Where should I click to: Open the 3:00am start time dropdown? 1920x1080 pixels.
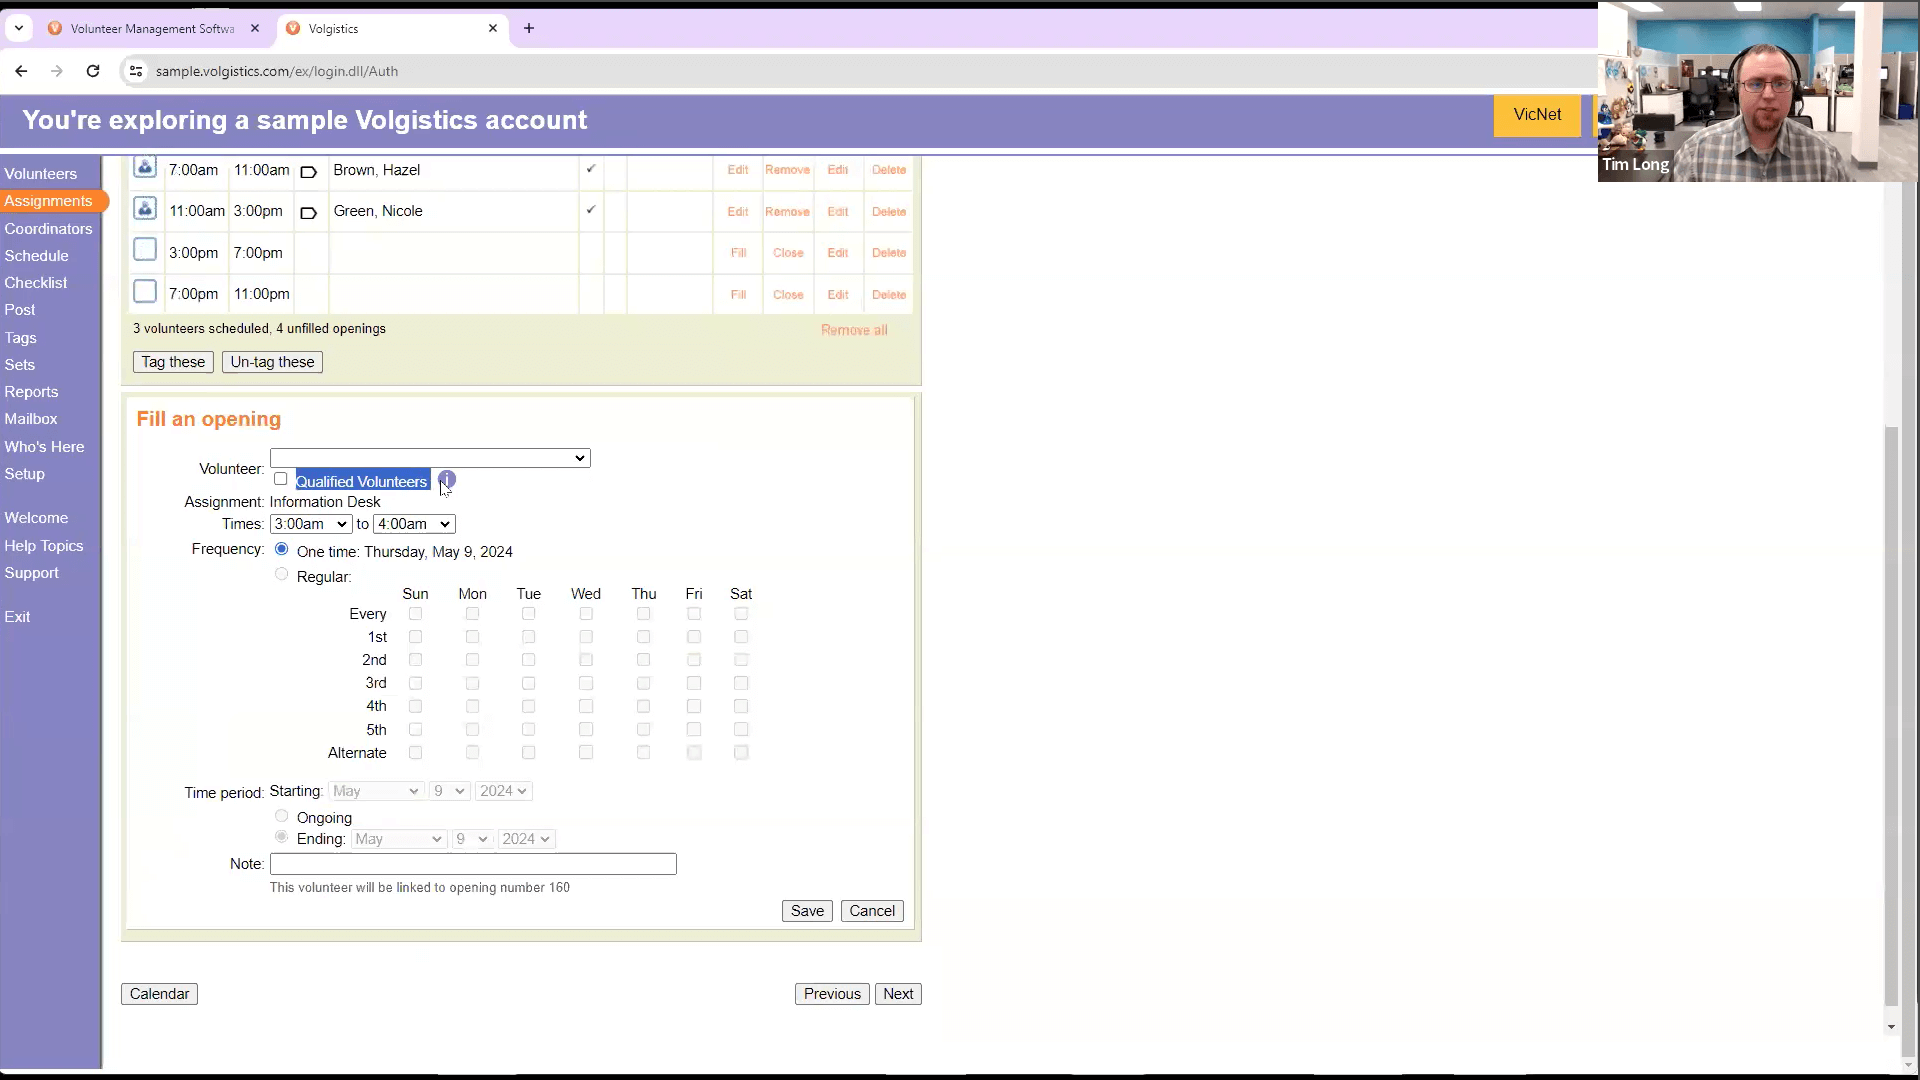310,524
